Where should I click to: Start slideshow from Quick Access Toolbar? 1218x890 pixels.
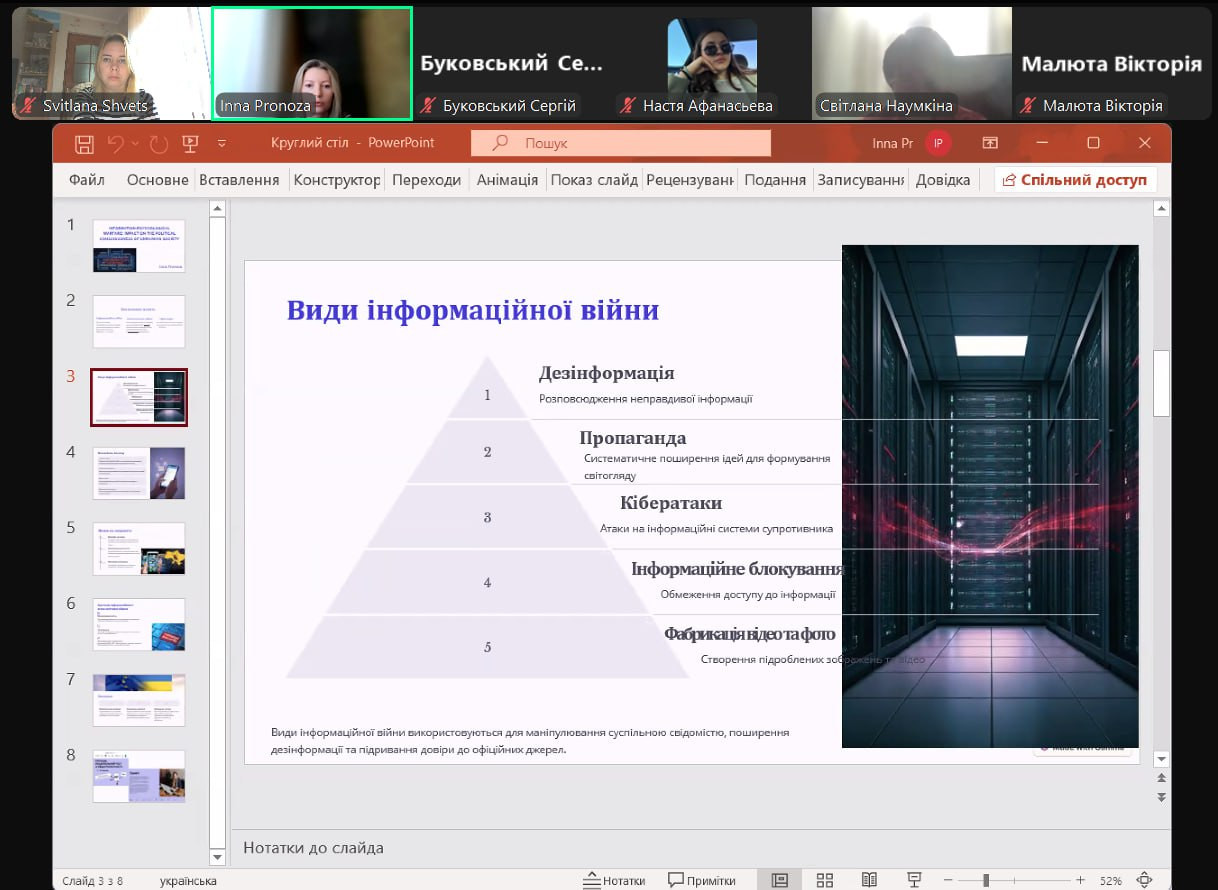(190, 144)
